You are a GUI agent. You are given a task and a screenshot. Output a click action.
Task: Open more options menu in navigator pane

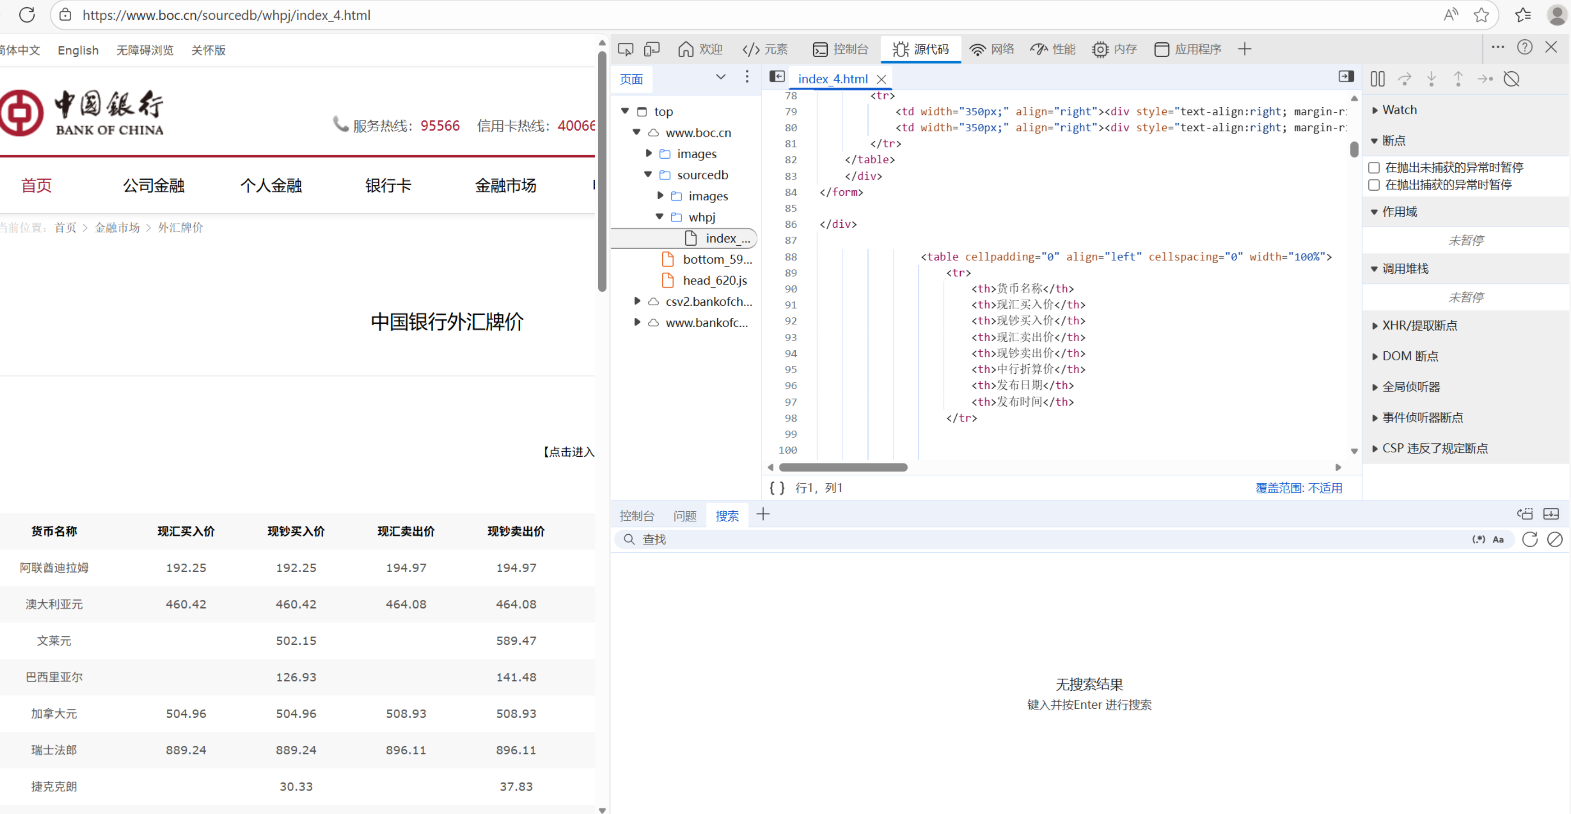pyautogui.click(x=747, y=77)
